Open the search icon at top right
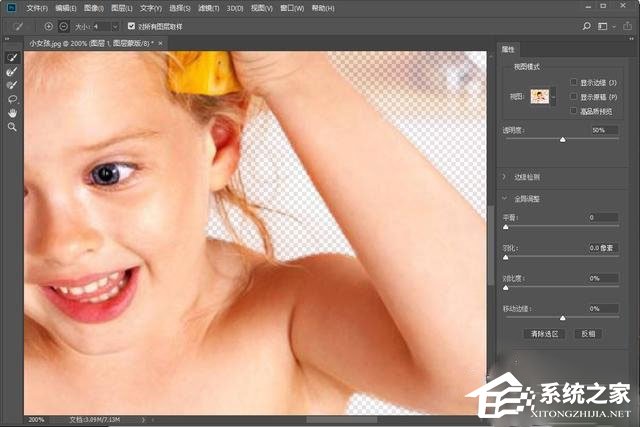Image resolution: width=640 pixels, height=427 pixels. tap(584, 25)
